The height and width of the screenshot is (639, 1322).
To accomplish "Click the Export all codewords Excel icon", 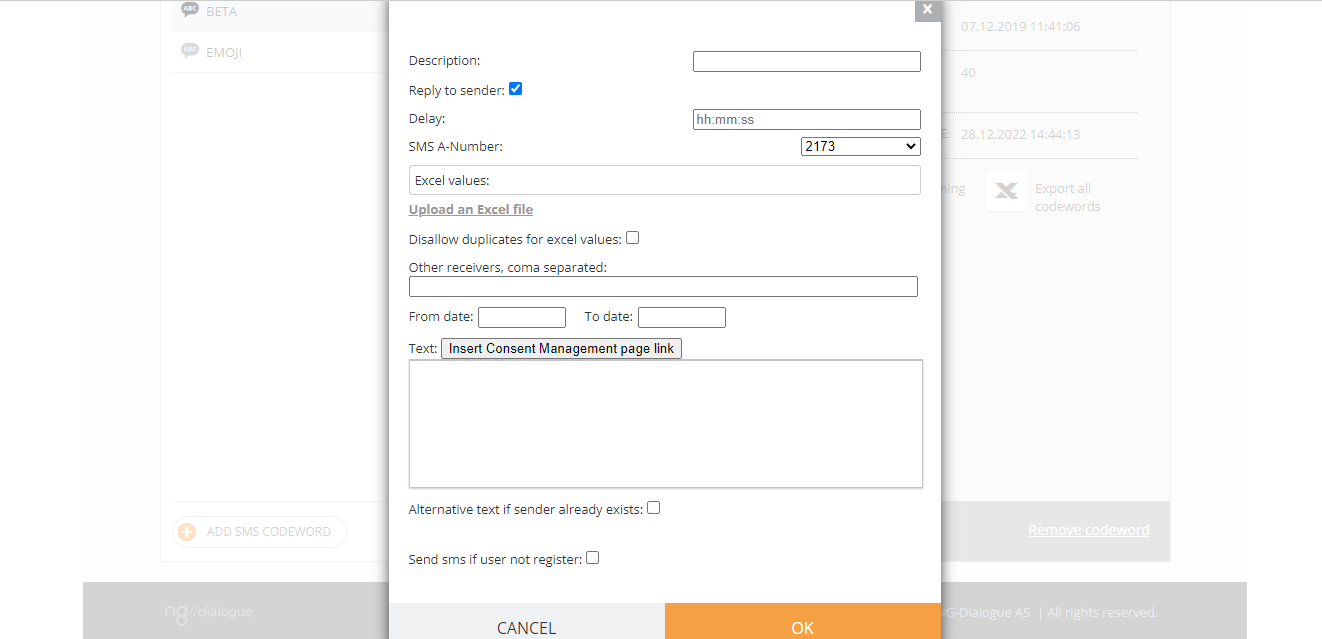I will coord(1006,190).
